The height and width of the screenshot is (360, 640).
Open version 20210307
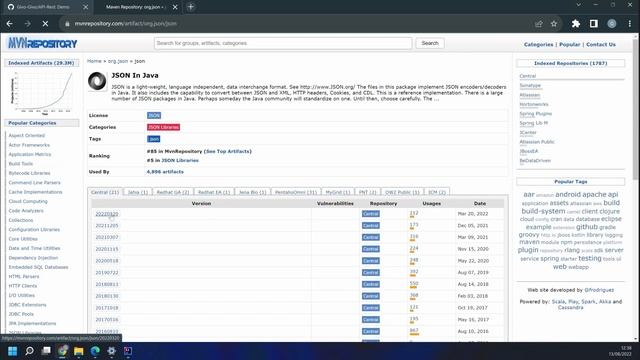[107, 238]
